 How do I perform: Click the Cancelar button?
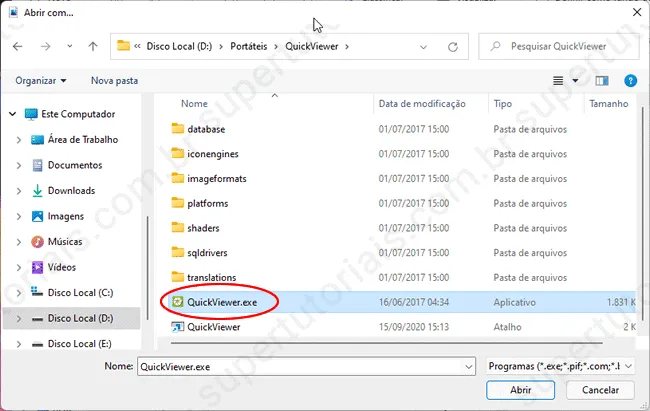[600, 390]
